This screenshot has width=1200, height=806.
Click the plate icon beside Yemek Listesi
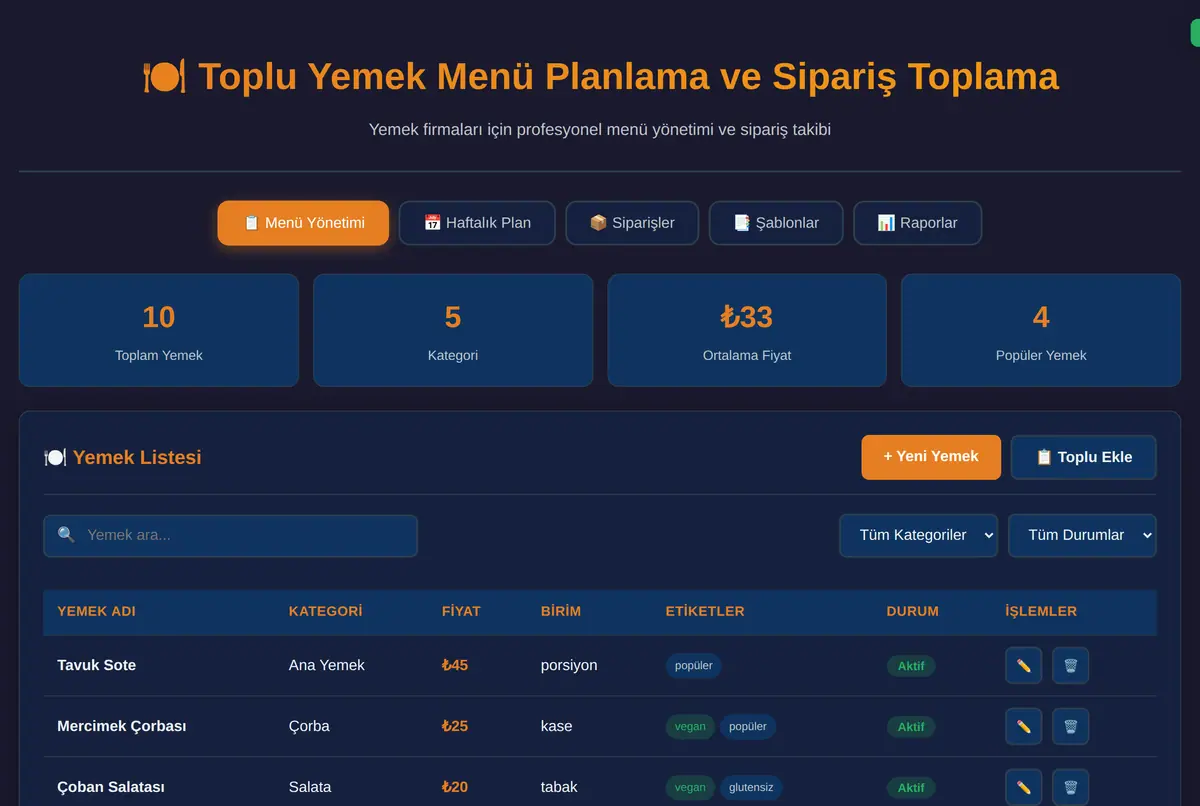click(55, 457)
